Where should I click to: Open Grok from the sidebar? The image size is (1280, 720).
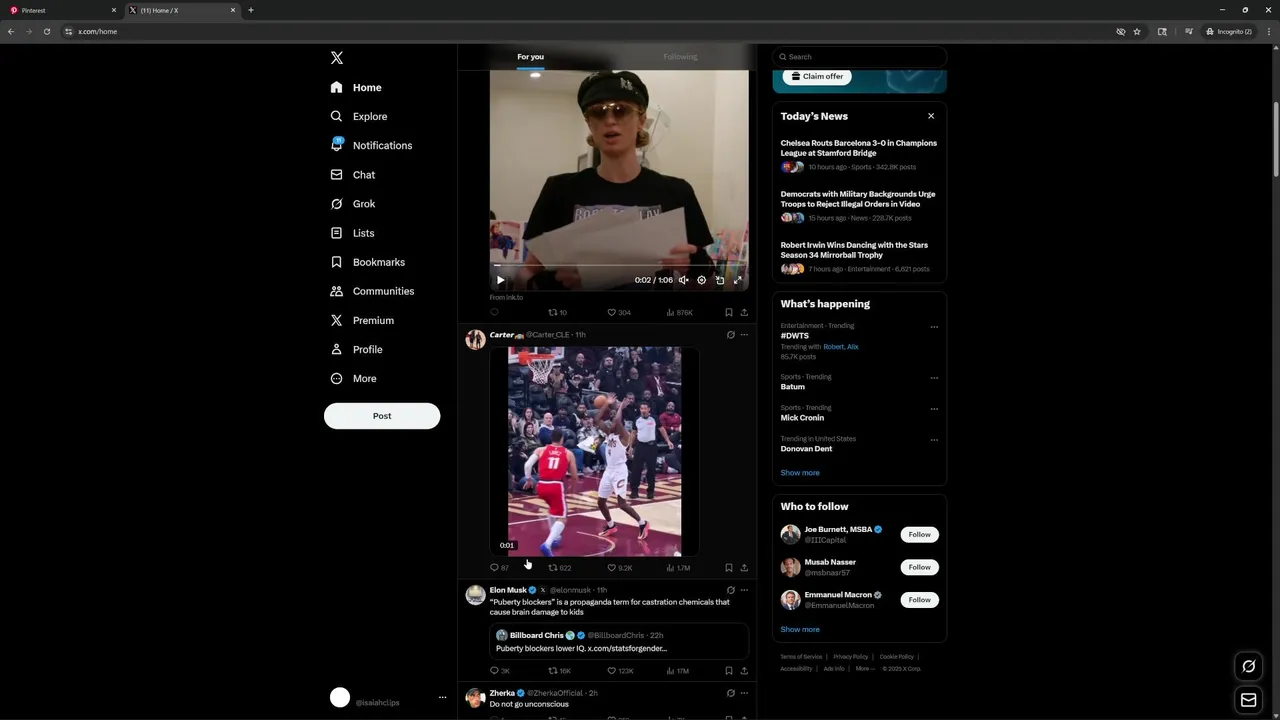[353, 204]
